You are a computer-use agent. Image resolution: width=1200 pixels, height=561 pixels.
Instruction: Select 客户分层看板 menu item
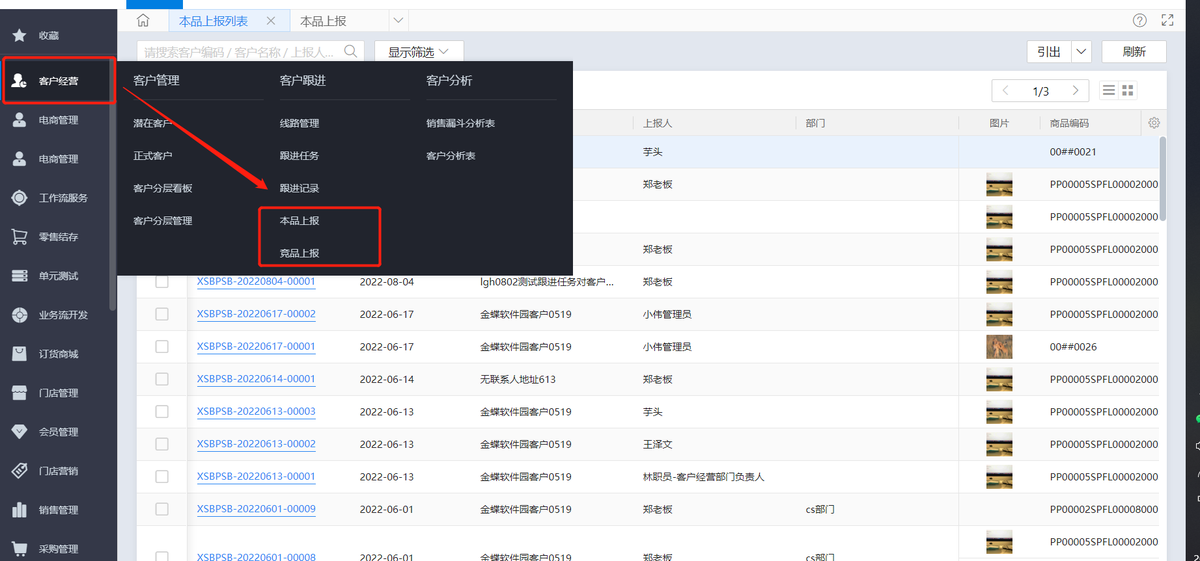point(163,188)
